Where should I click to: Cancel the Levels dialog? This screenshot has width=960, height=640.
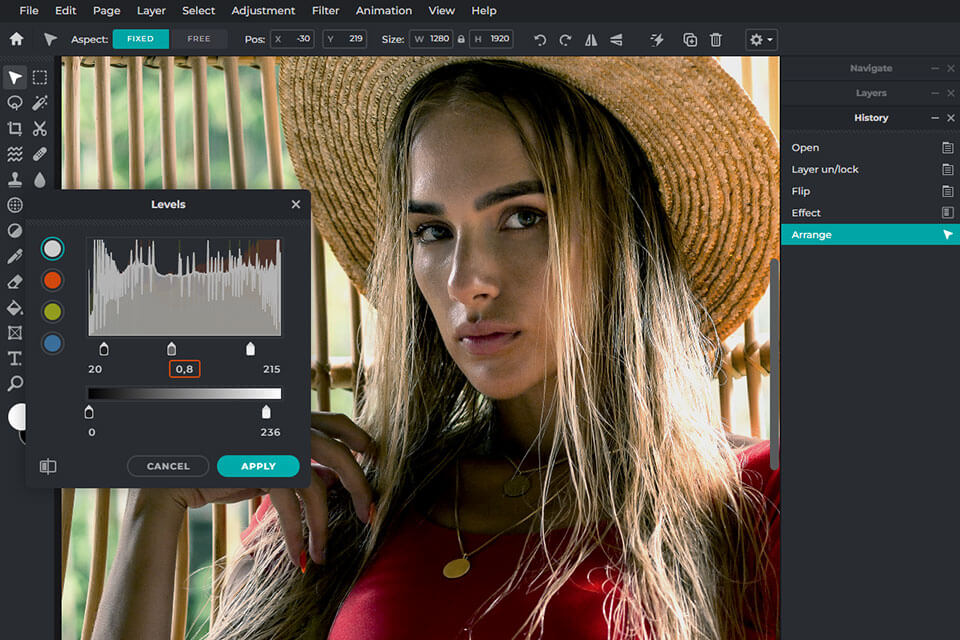167,466
